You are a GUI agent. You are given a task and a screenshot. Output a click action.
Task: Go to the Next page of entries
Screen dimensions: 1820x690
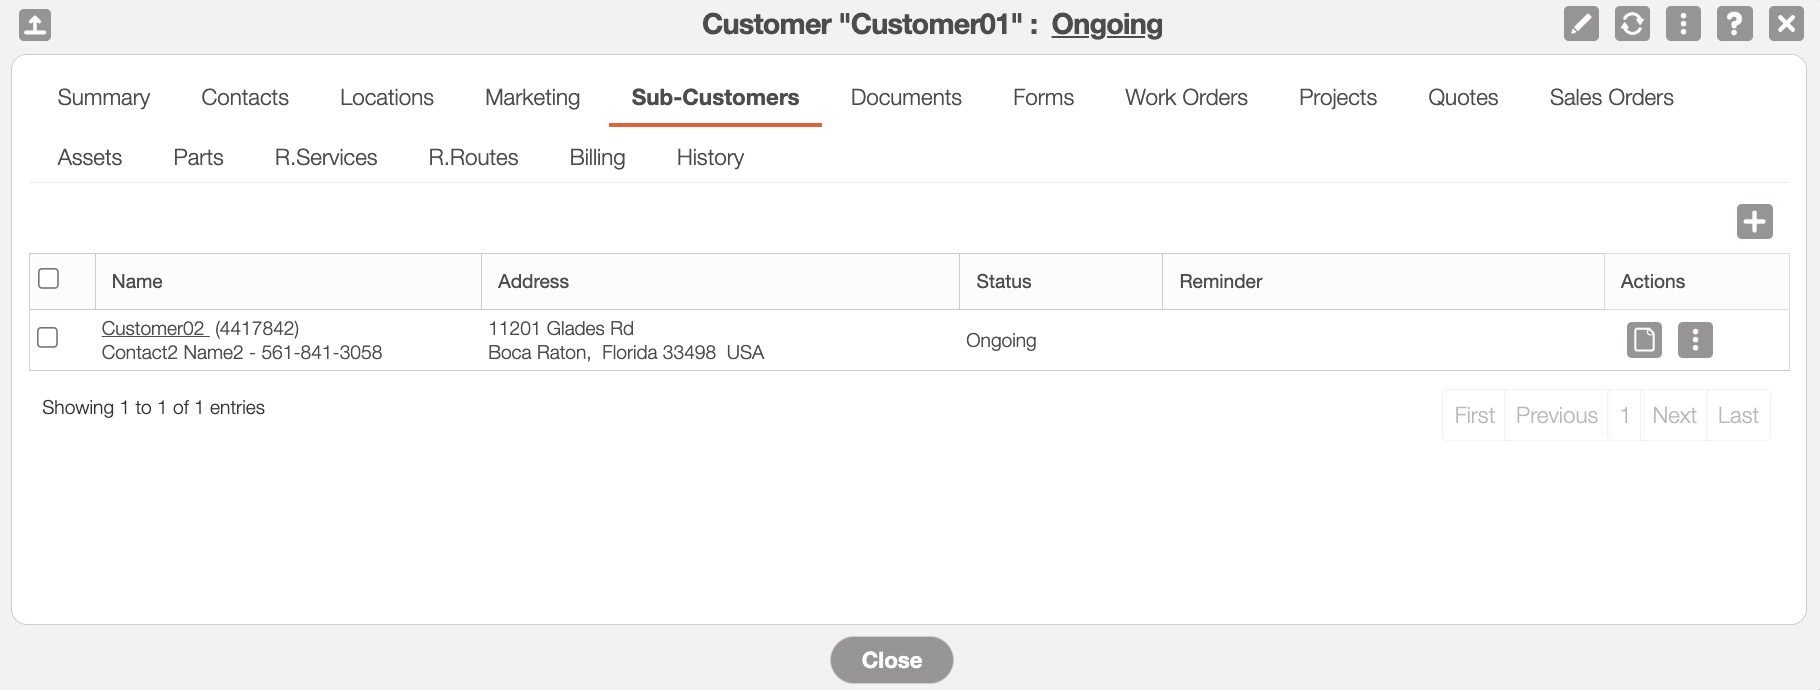pyautogui.click(x=1673, y=415)
